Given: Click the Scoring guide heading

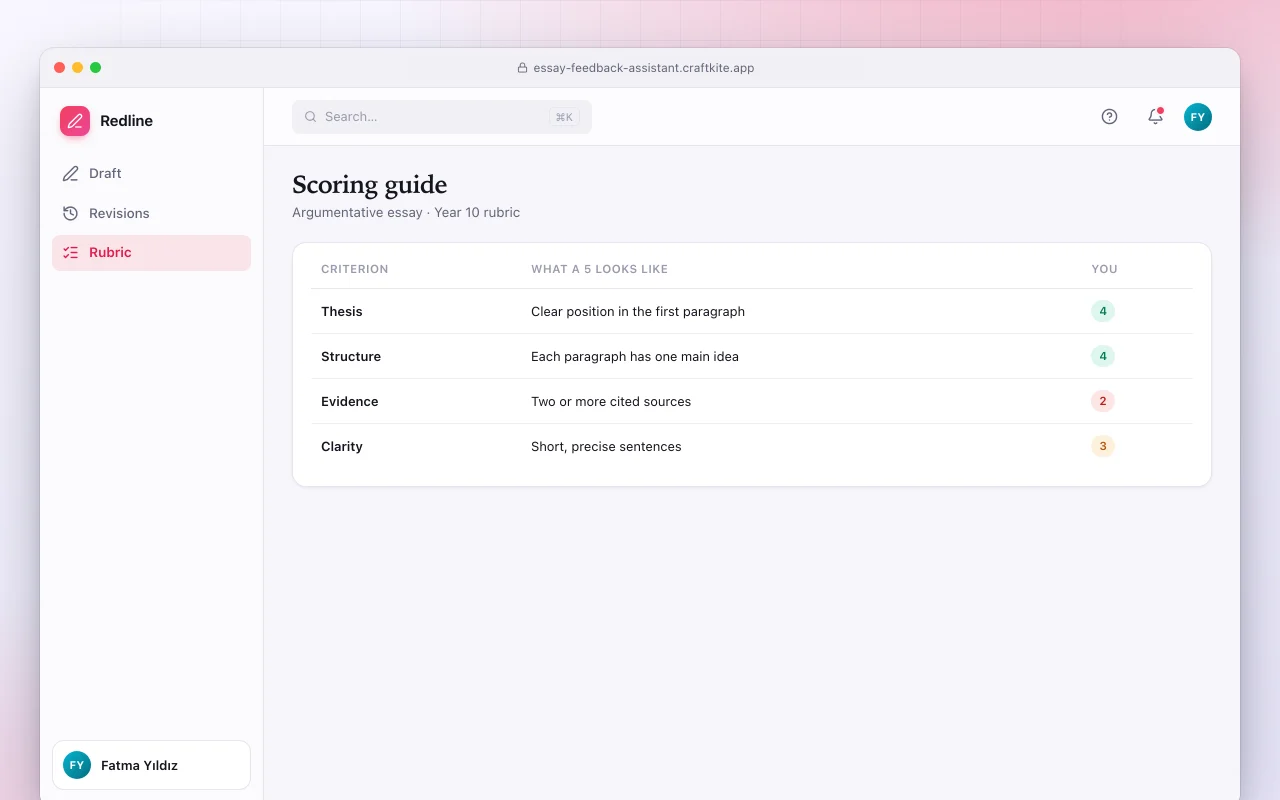Looking at the screenshot, I should 370,184.
